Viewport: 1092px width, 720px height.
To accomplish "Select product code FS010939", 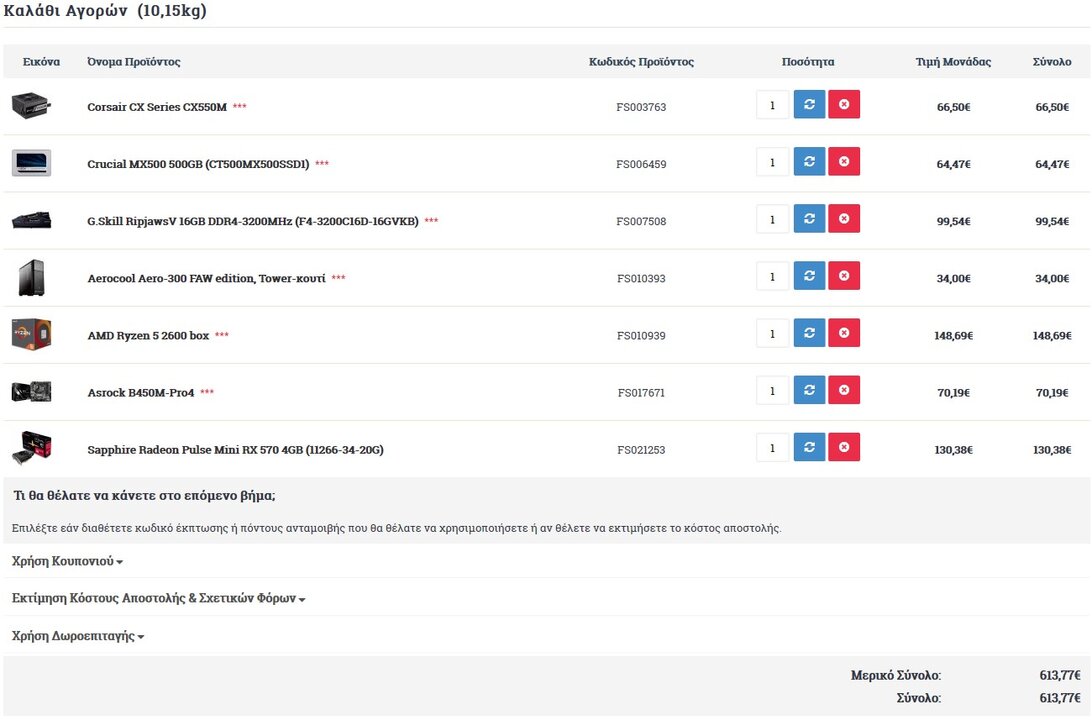I will (641, 336).
